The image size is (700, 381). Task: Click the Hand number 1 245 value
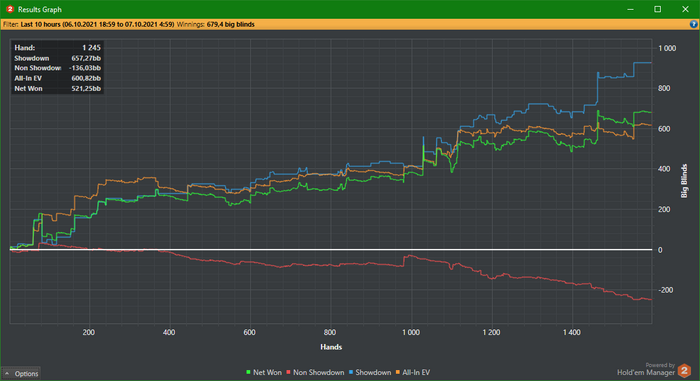pyautogui.click(x=91, y=48)
